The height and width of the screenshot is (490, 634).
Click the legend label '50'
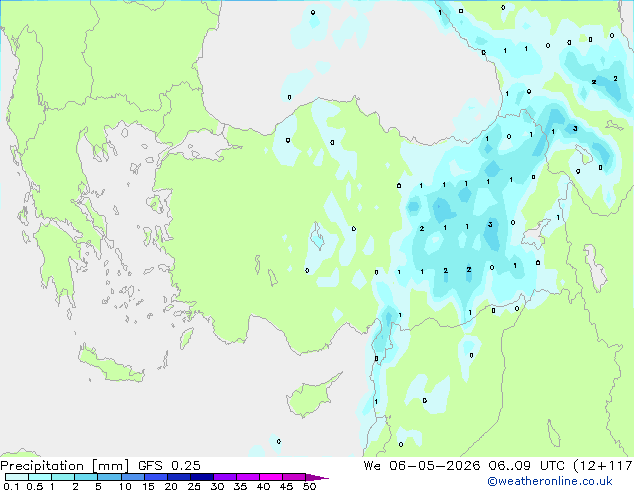click(310, 486)
